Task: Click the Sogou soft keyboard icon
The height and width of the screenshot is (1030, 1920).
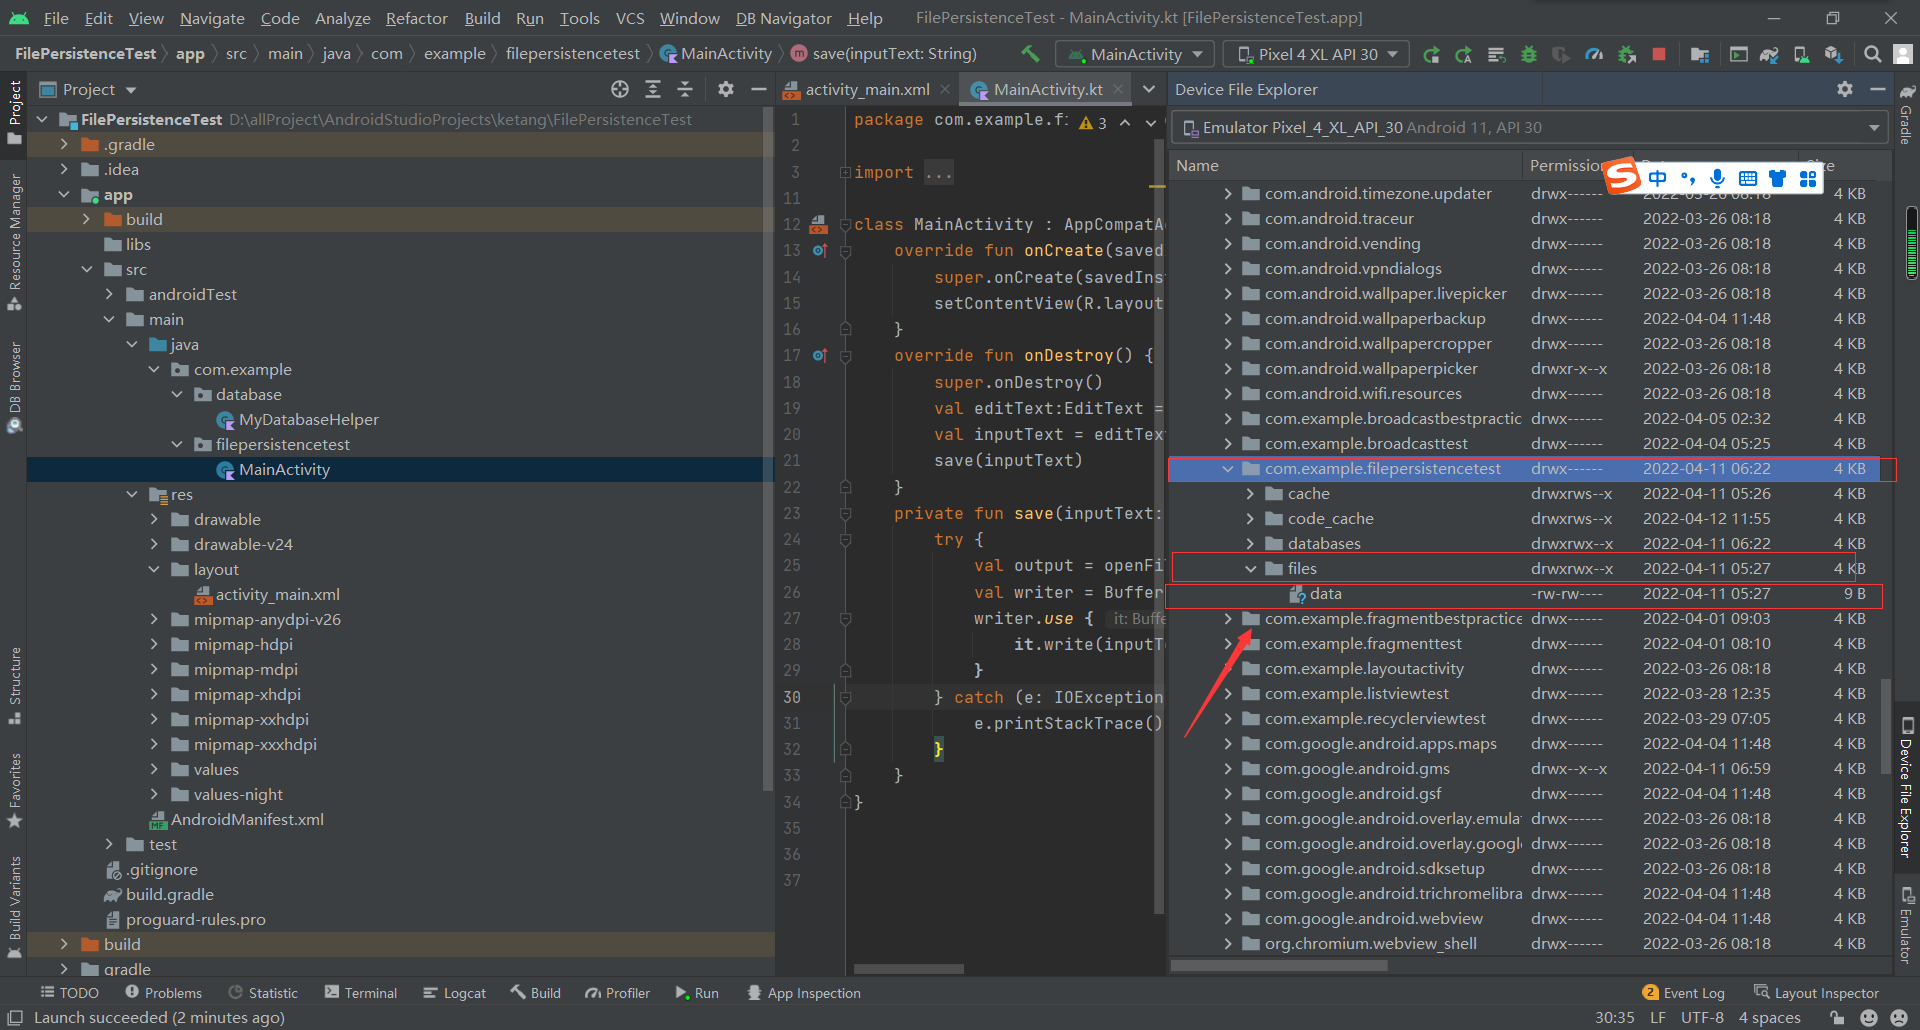Action: point(1748,178)
